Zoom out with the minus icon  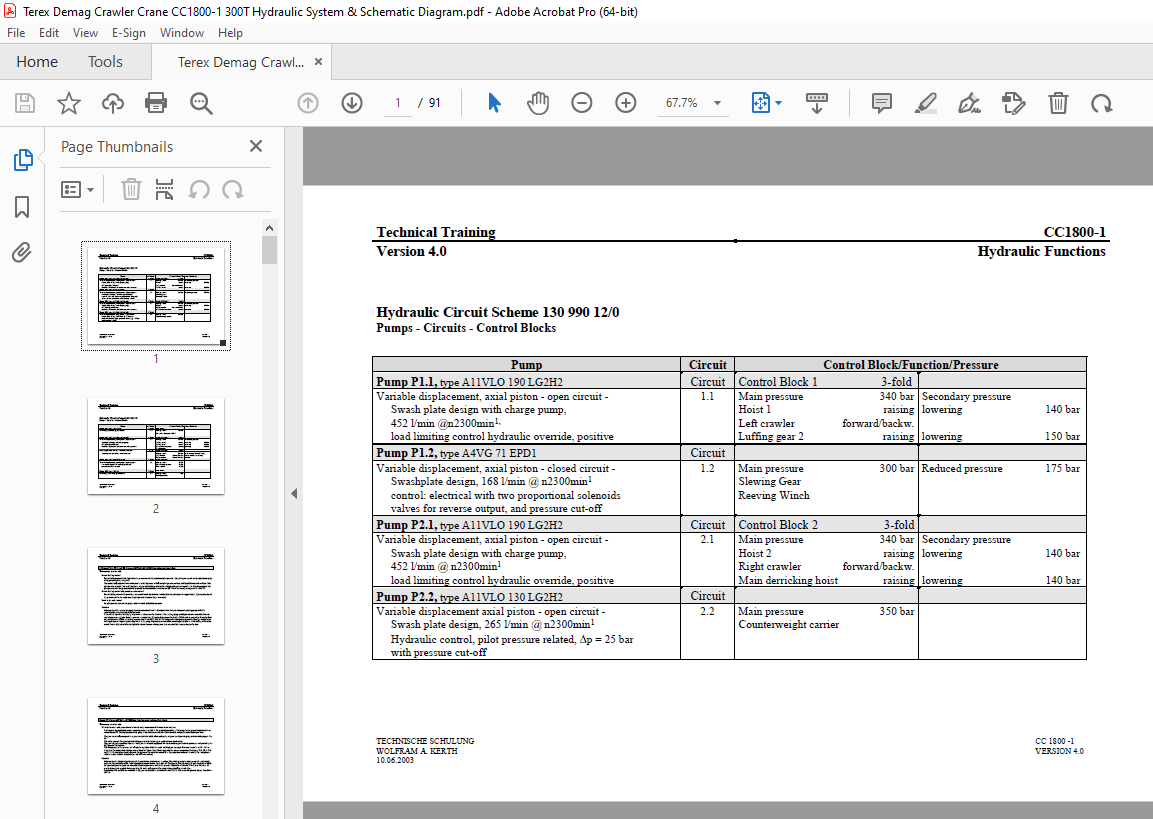[582, 103]
